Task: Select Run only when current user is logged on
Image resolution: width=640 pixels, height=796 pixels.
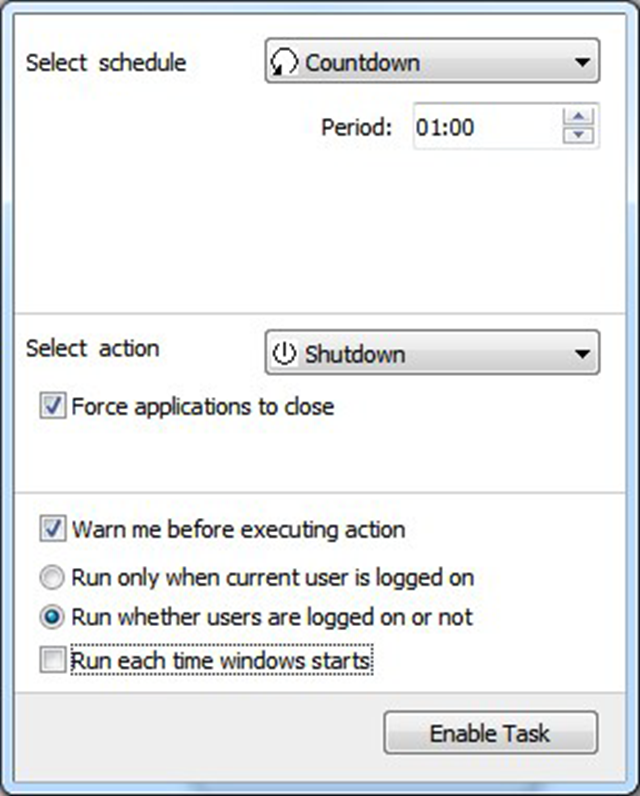Action: click(52, 578)
